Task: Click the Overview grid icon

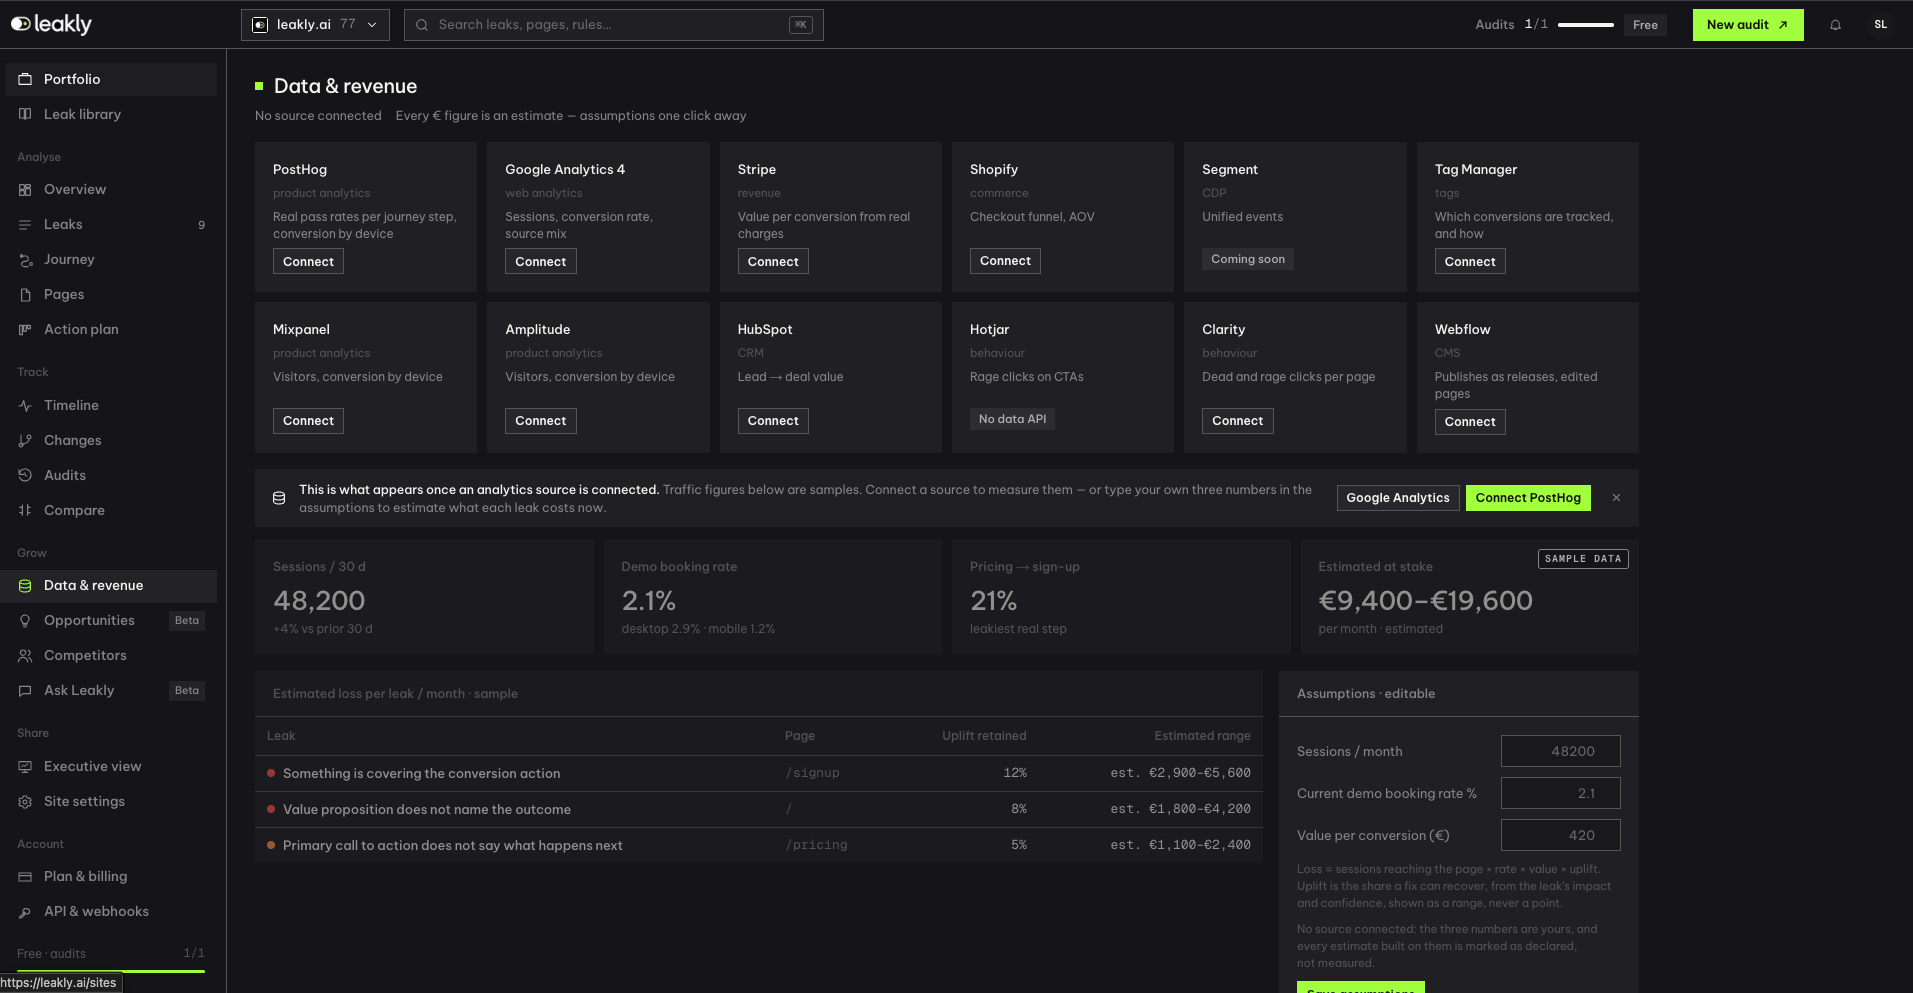Action: coord(25,189)
